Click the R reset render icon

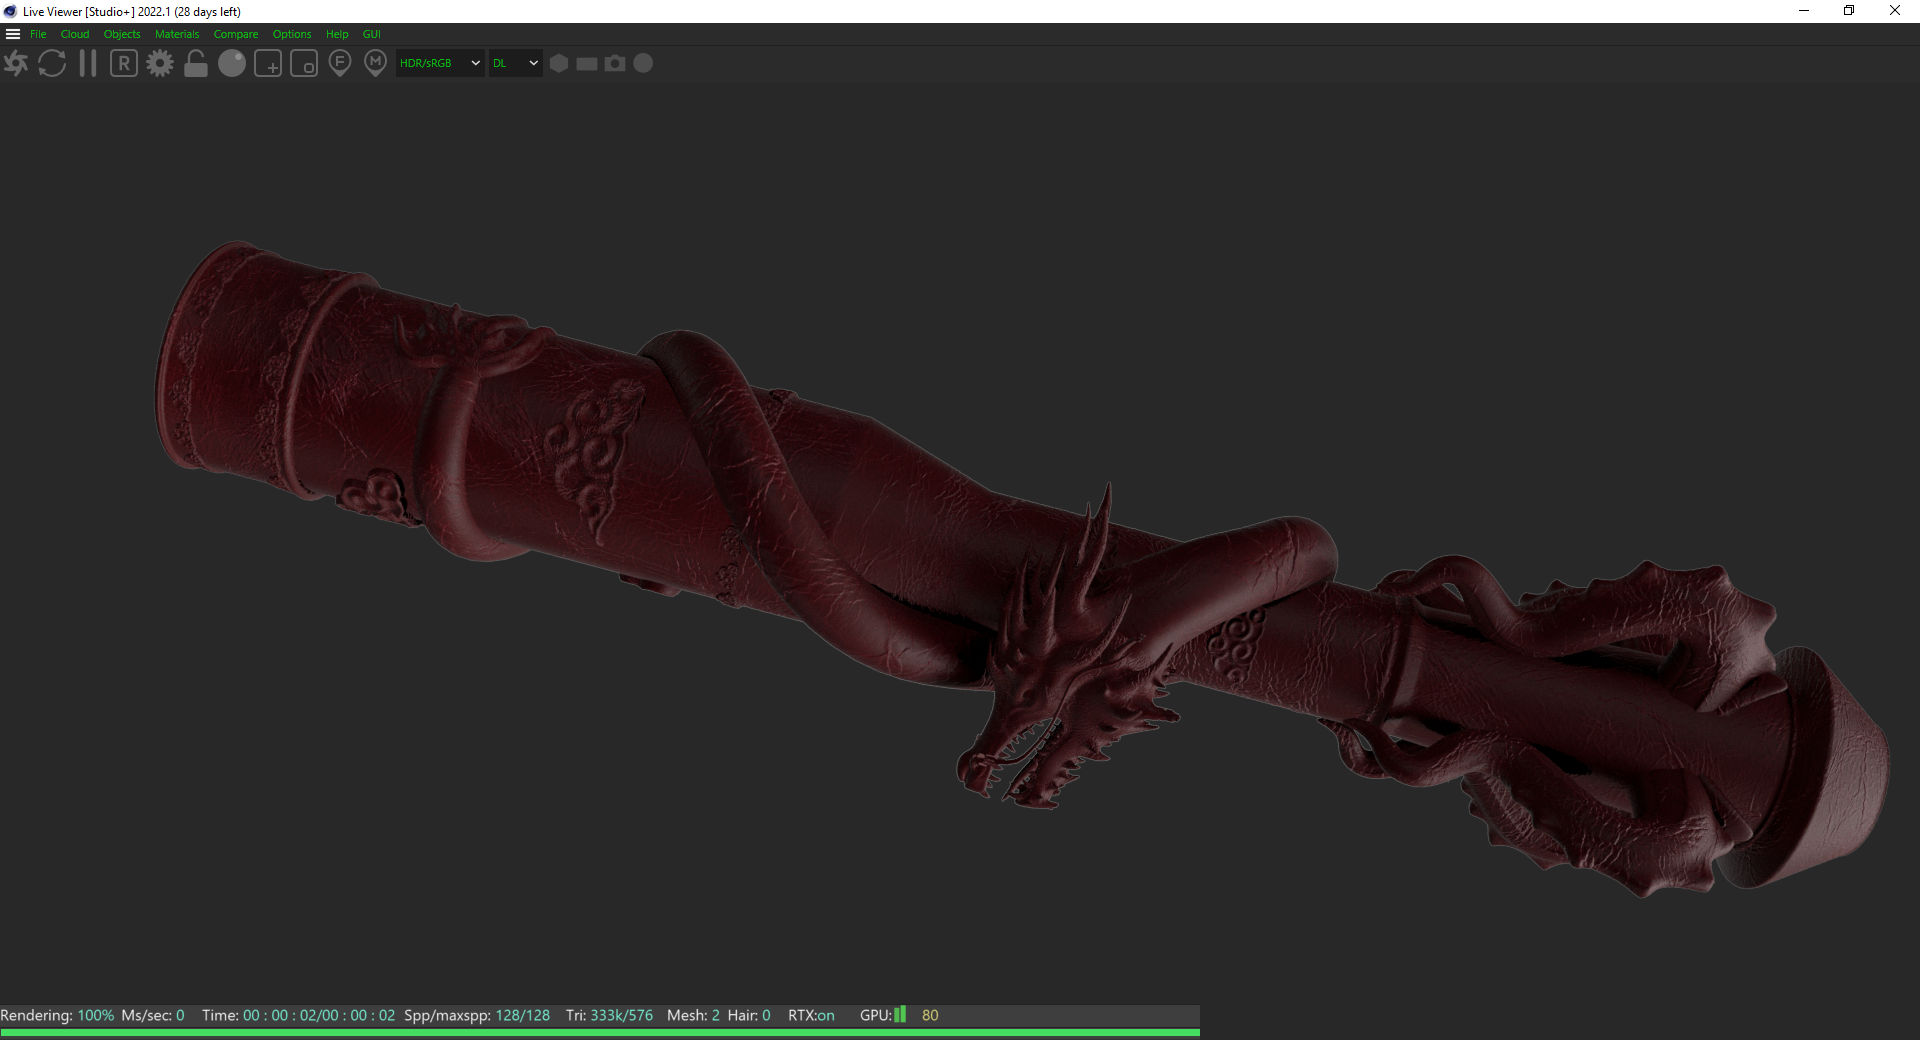[124, 64]
